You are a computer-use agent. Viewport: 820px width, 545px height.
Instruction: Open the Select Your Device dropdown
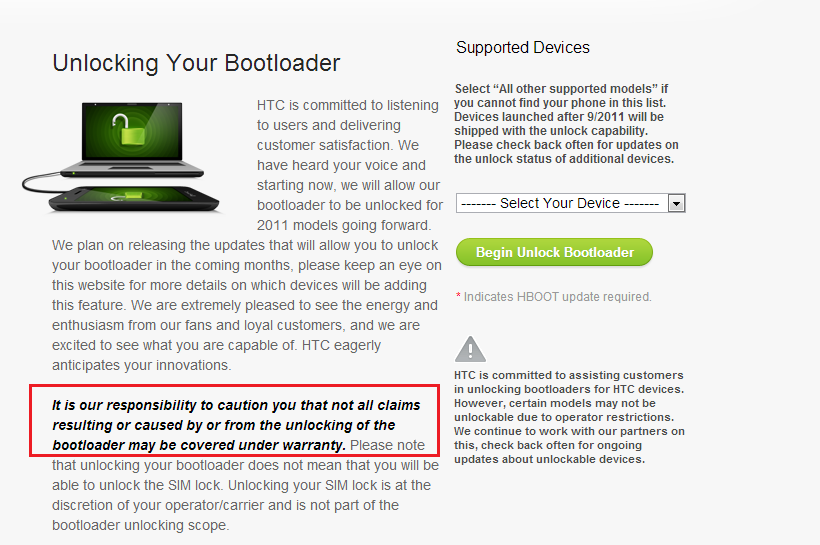(571, 203)
